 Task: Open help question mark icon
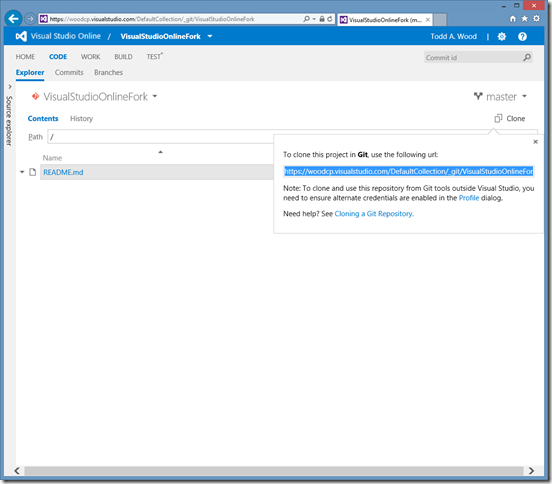pyautogui.click(x=522, y=36)
